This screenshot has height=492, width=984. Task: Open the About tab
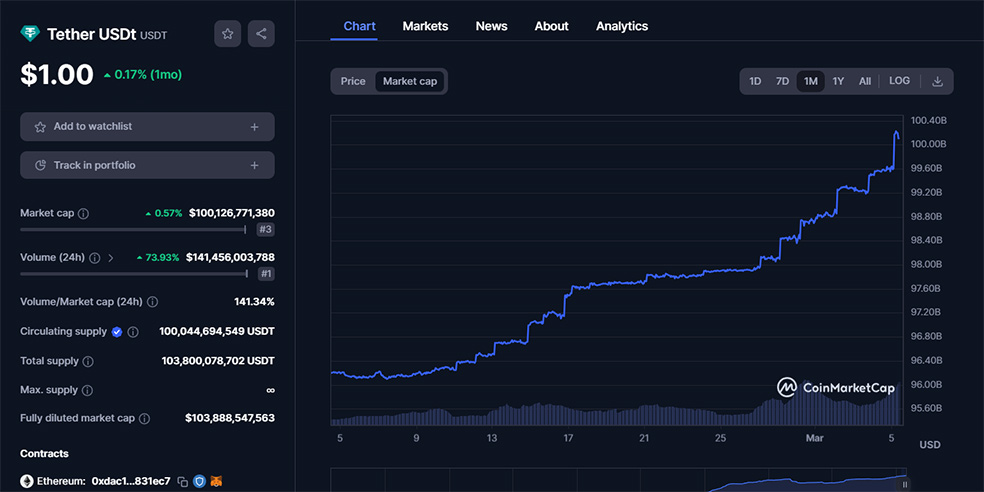point(552,26)
